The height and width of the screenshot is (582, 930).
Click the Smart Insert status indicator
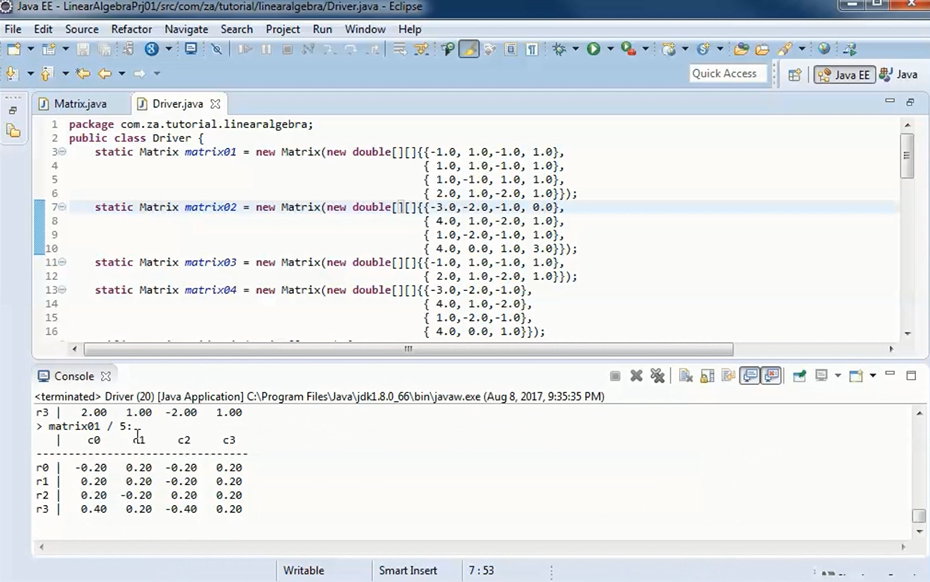click(406, 570)
